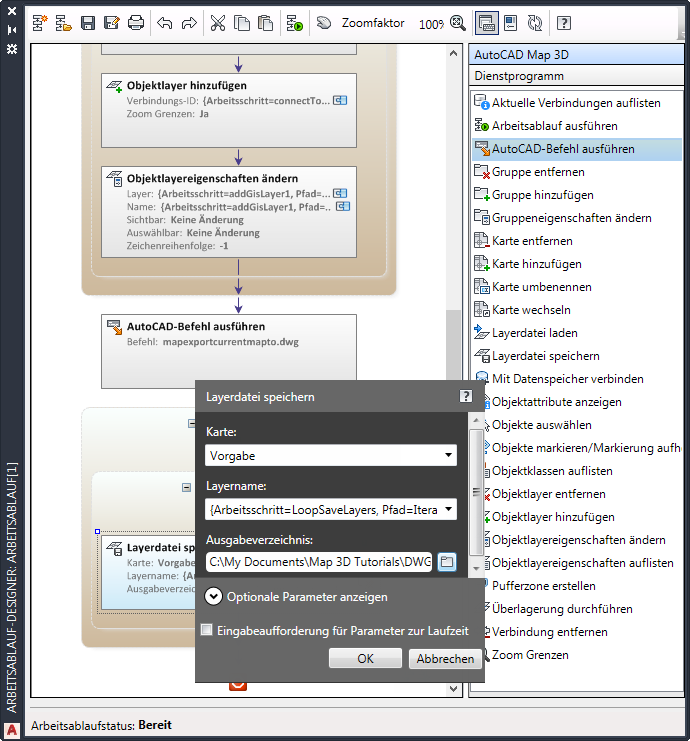This screenshot has width=690, height=741.
Task: Collapse the outer loop group with minus
Action: 191,423
